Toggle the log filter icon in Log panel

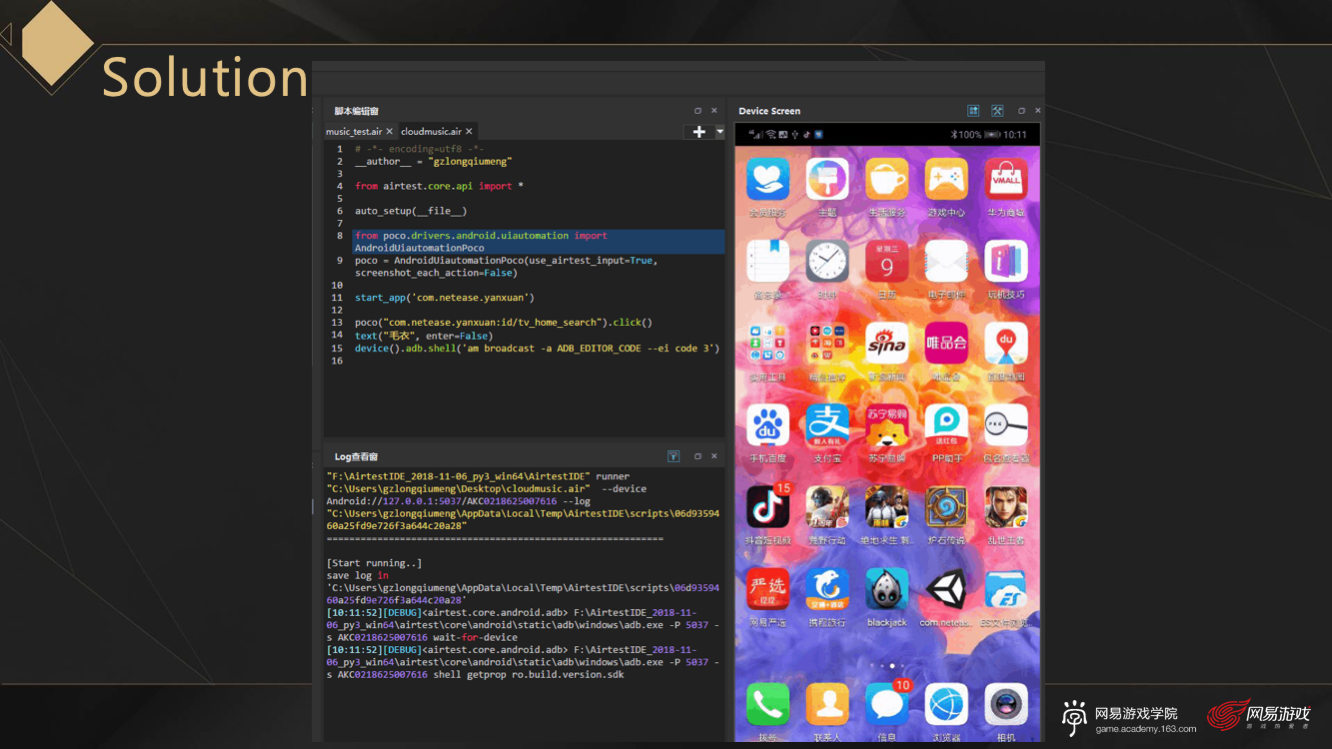[673, 457]
